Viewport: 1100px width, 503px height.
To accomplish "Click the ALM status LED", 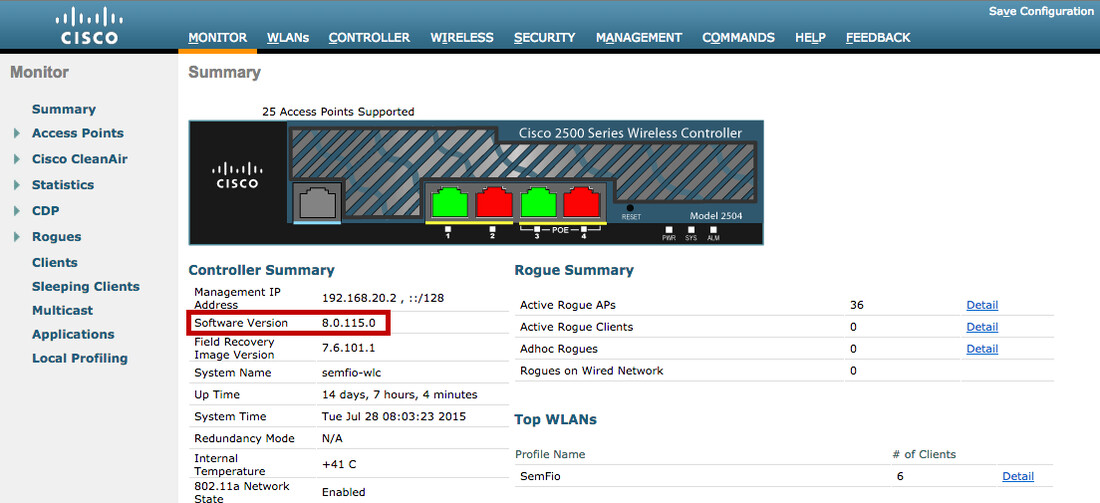I will click(713, 229).
